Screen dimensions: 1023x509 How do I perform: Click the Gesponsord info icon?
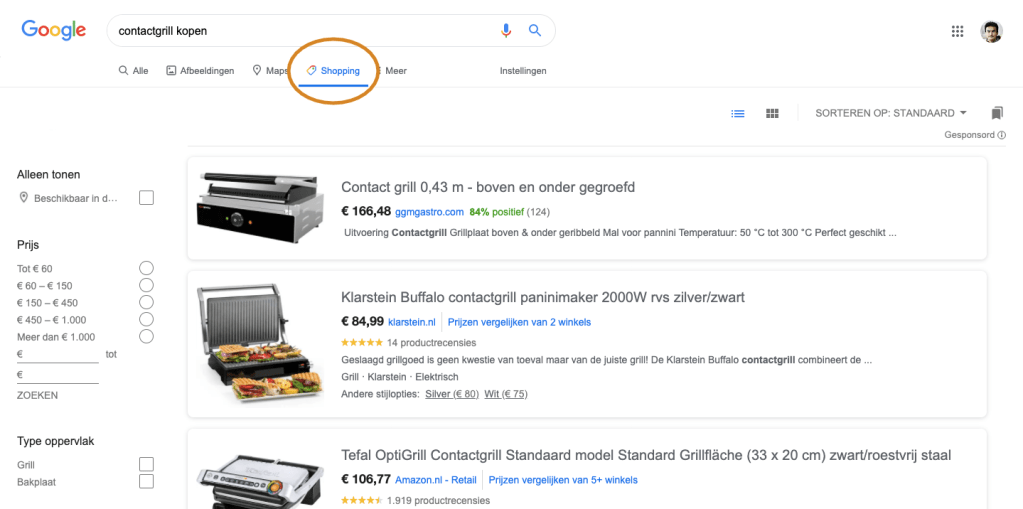pyautogui.click(x=1002, y=135)
